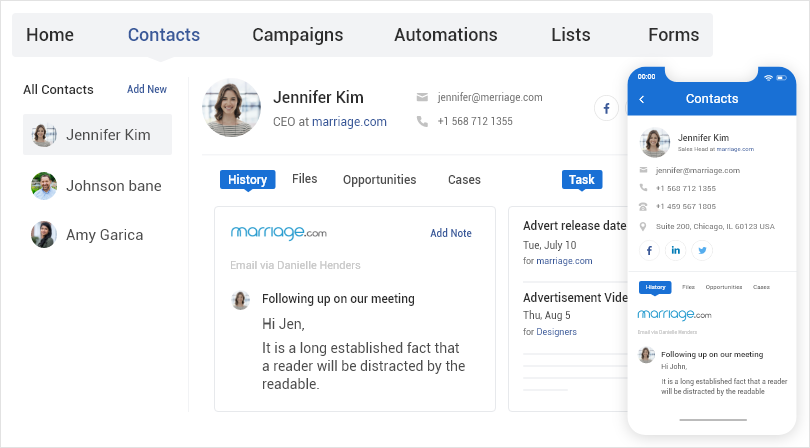Click the phone icon beside +1 568 712 1355
Image resolution: width=810 pixels, height=448 pixels.
coord(422,121)
